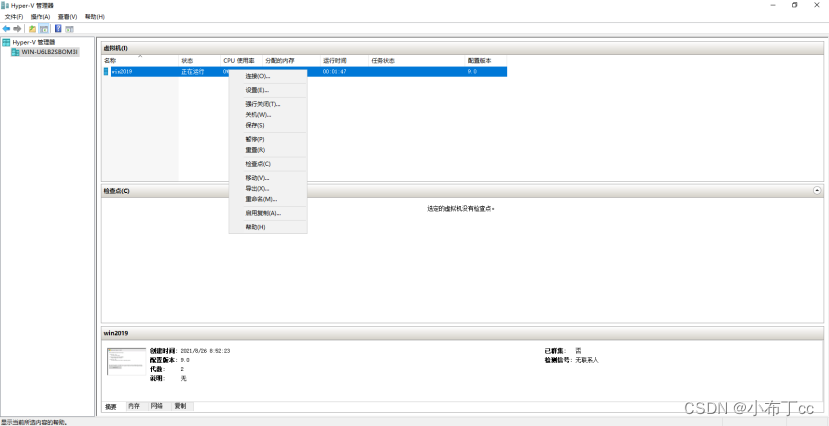Open the 查看(V) menu
Image resolution: width=829 pixels, height=426 pixels.
67,17
